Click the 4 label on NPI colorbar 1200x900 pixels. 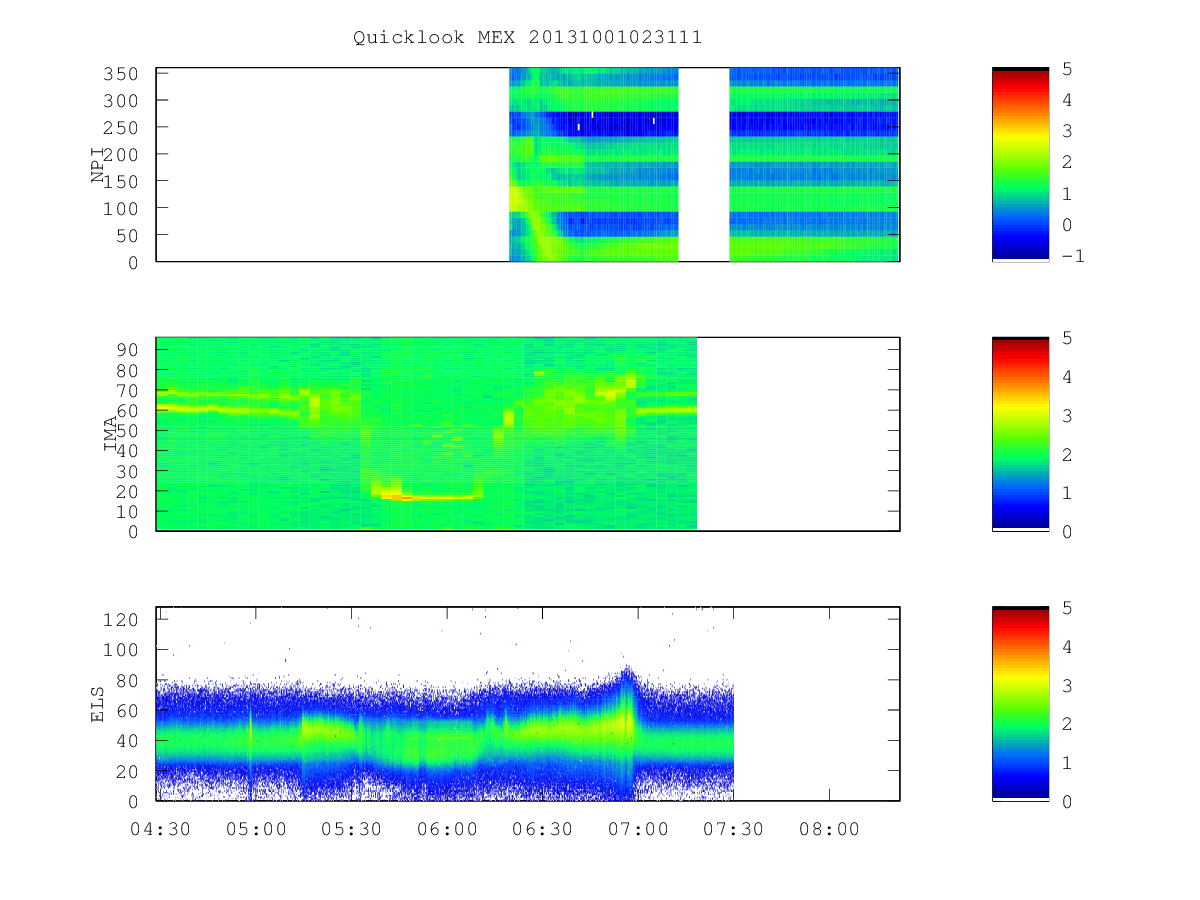pos(1066,100)
